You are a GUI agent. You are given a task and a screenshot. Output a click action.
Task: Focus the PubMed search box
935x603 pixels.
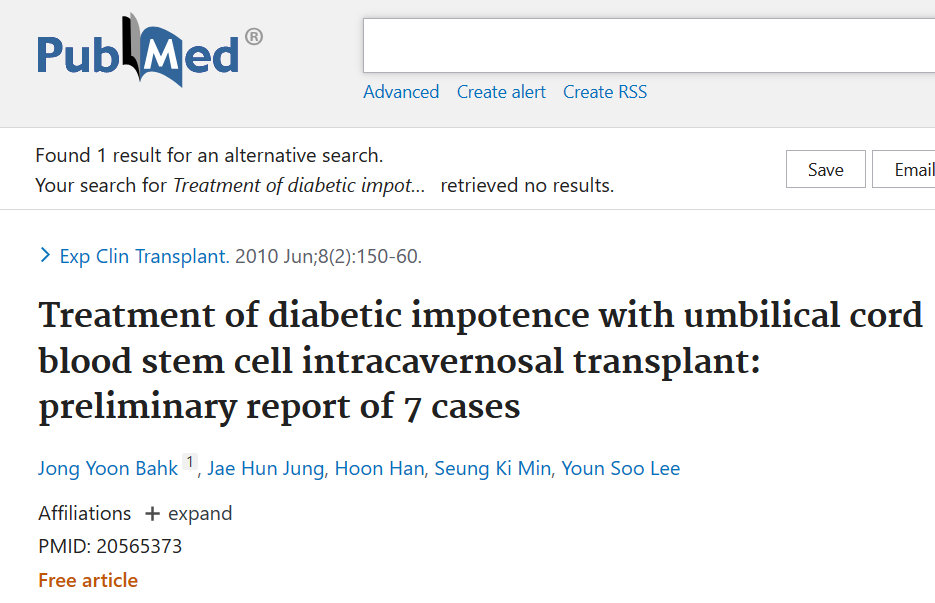[648, 46]
